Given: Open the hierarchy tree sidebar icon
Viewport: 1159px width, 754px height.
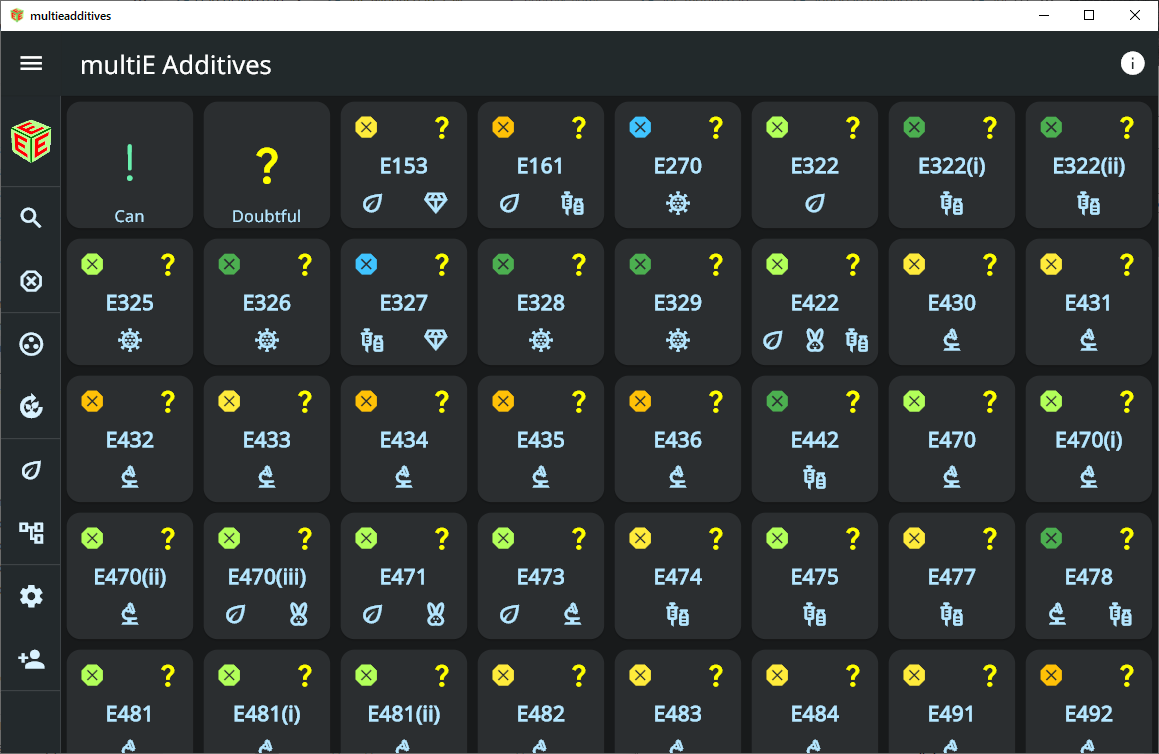Looking at the screenshot, I should click(31, 533).
